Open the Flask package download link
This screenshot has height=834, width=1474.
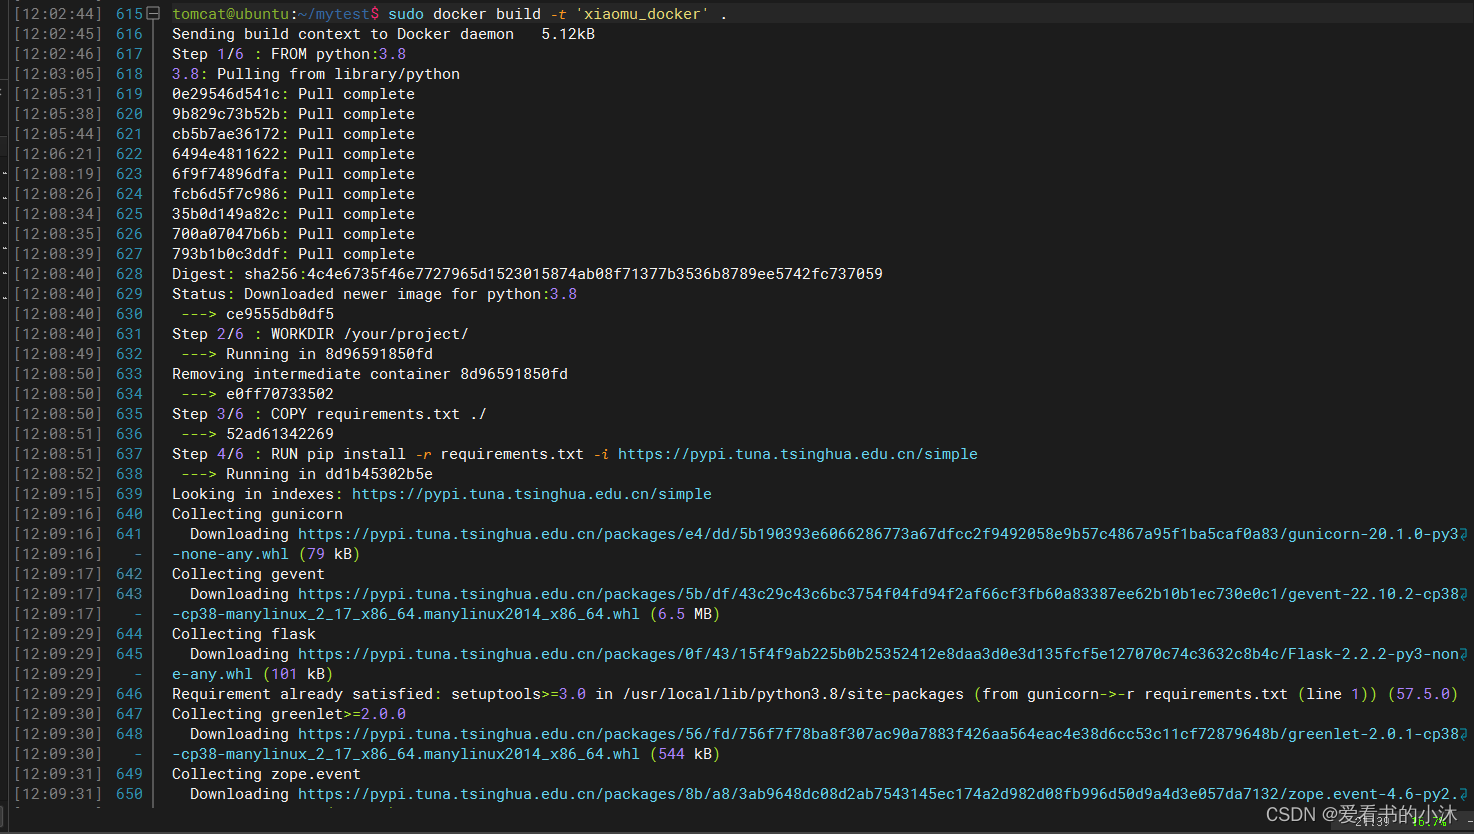pos(877,654)
